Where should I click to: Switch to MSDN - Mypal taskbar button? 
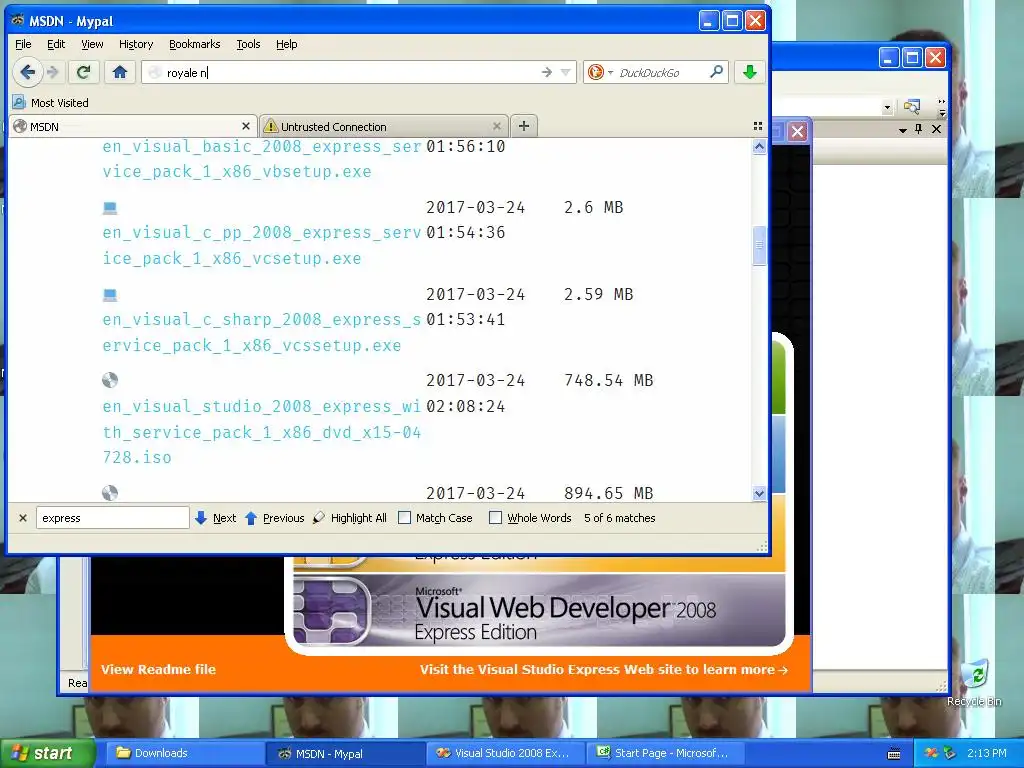click(345, 754)
